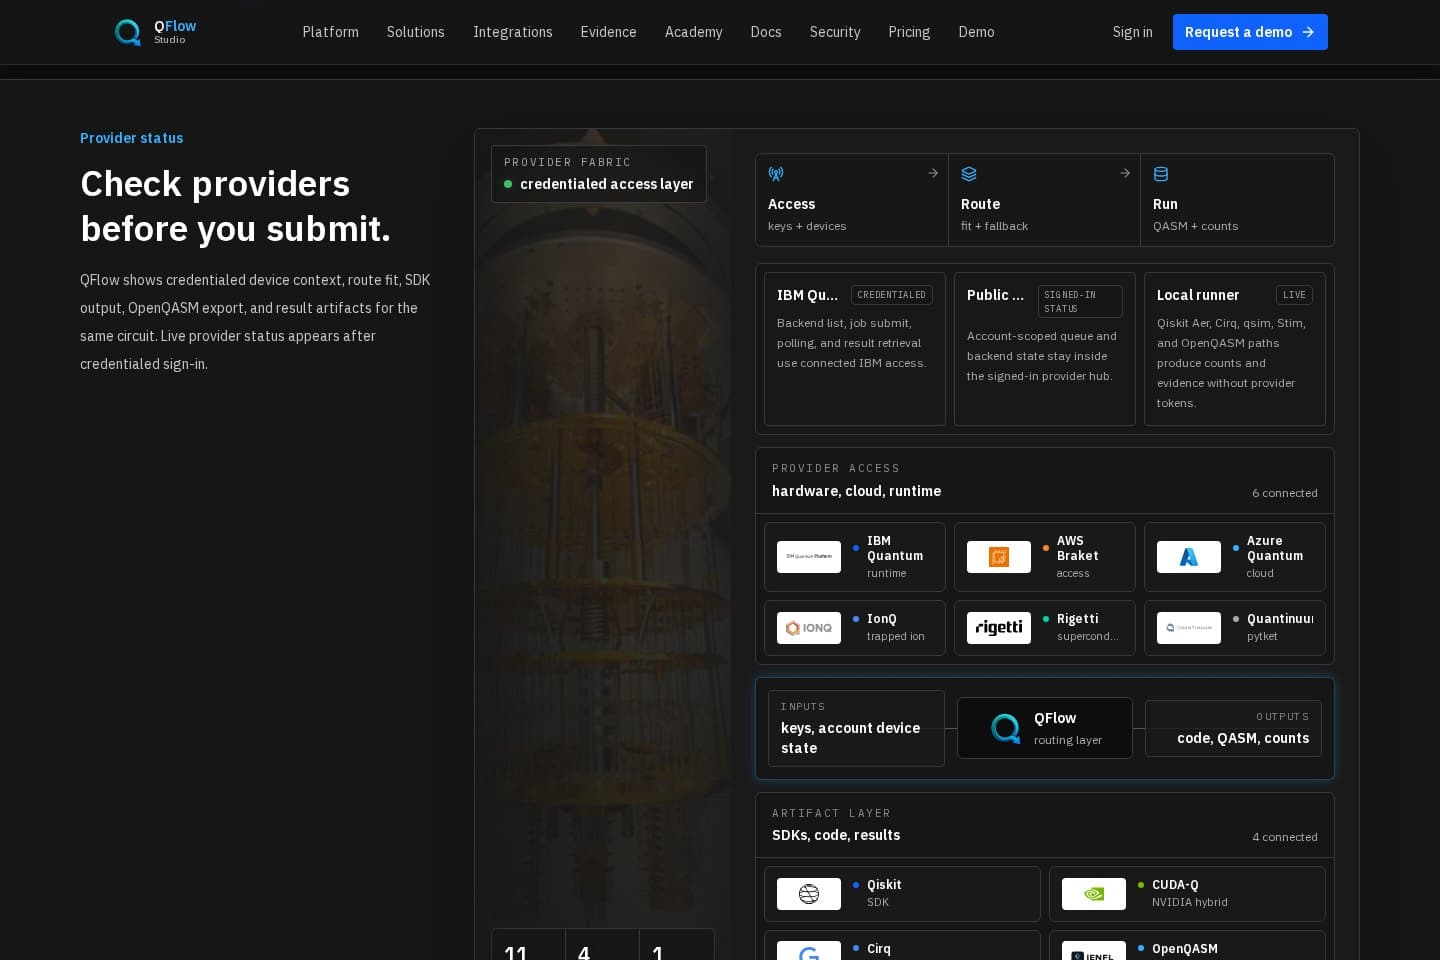Select IonQ trapped ion provider
Screen dimensions: 1440x960
(855, 628)
